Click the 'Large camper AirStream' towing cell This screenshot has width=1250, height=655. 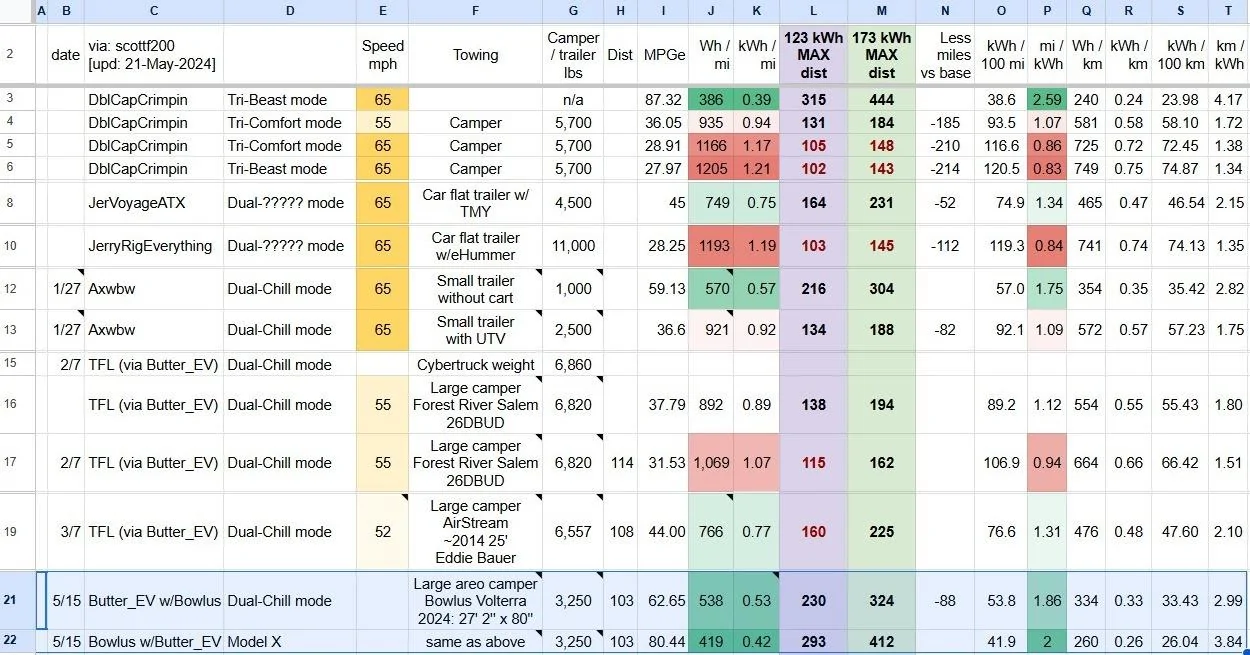(x=476, y=532)
